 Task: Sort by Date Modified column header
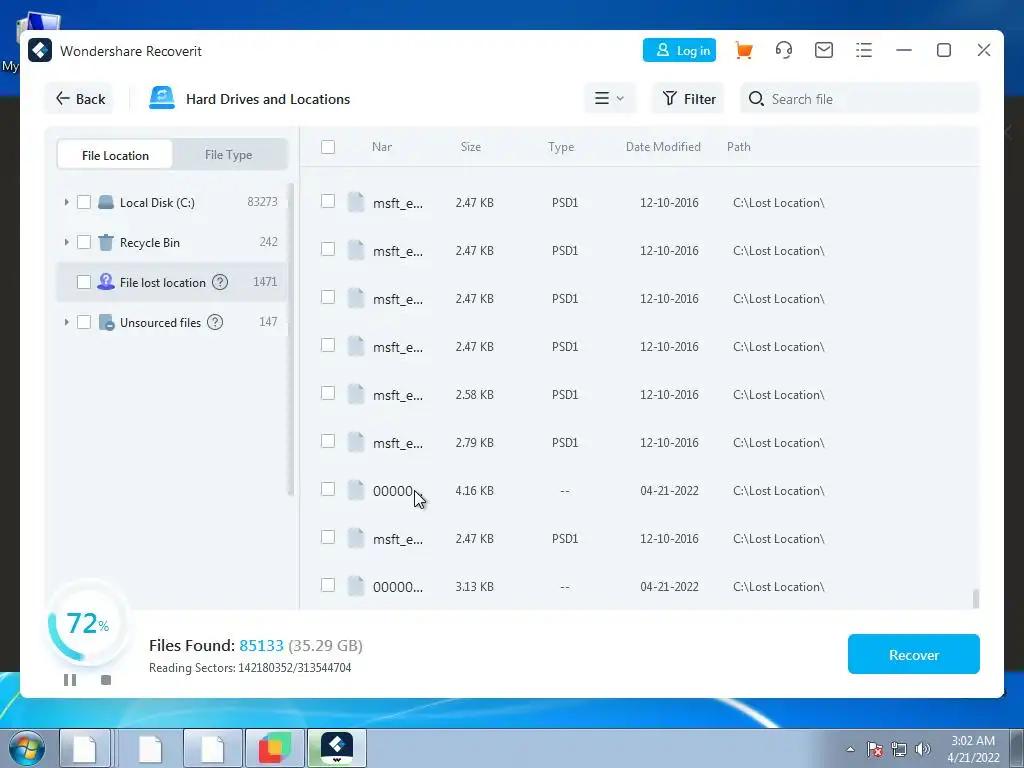point(663,147)
